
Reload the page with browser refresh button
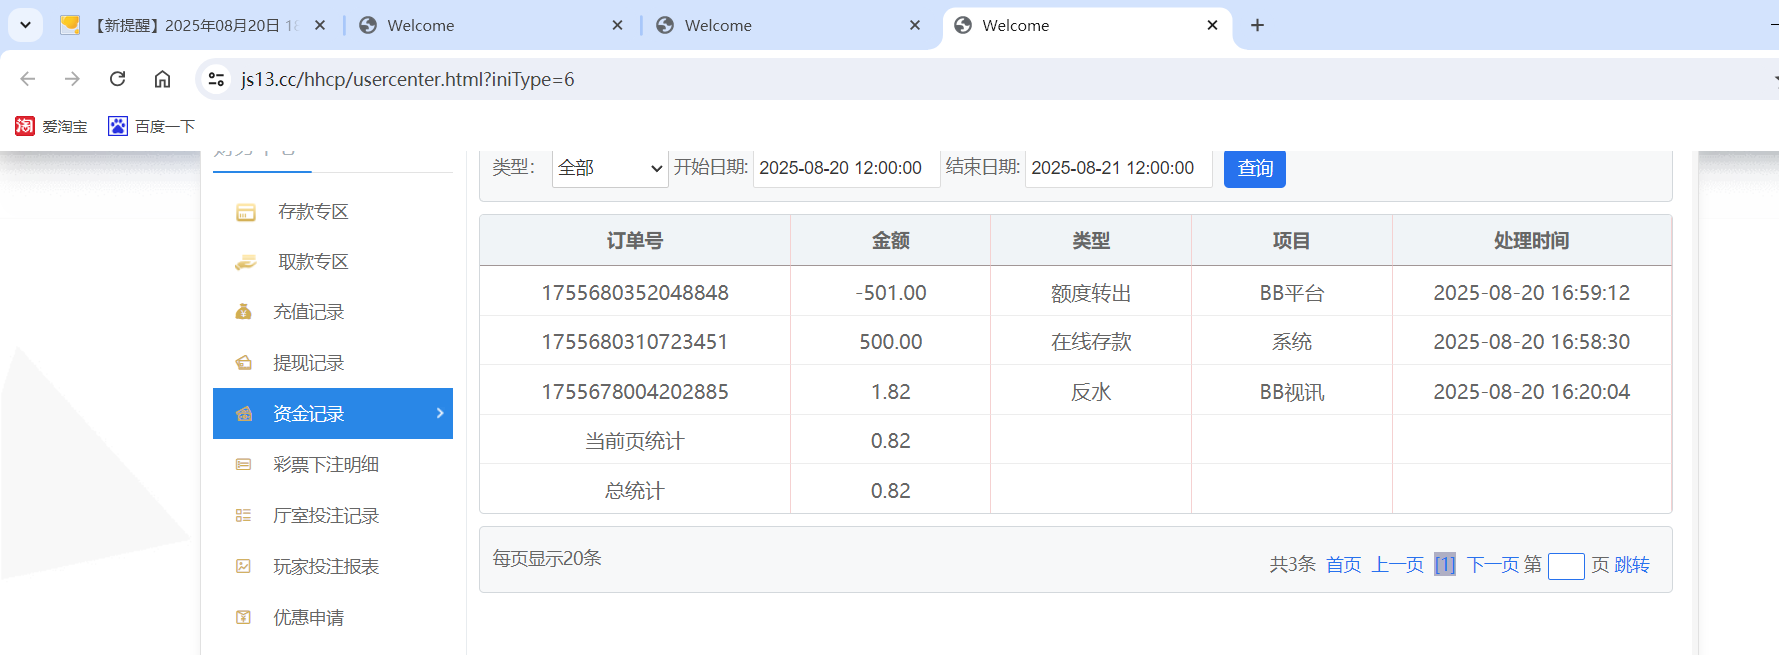(x=117, y=79)
